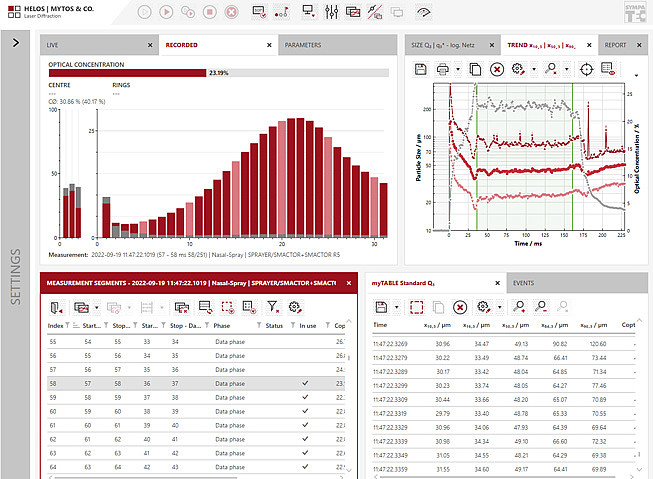653x479 pixels.
Task: Click the crosshair target icon in trend toolbar
Action: pyautogui.click(x=586, y=69)
